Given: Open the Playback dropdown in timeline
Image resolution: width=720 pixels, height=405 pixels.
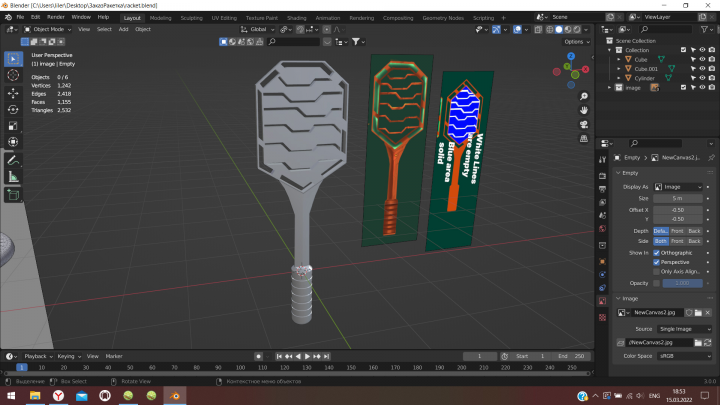Looking at the screenshot, I should coord(38,356).
